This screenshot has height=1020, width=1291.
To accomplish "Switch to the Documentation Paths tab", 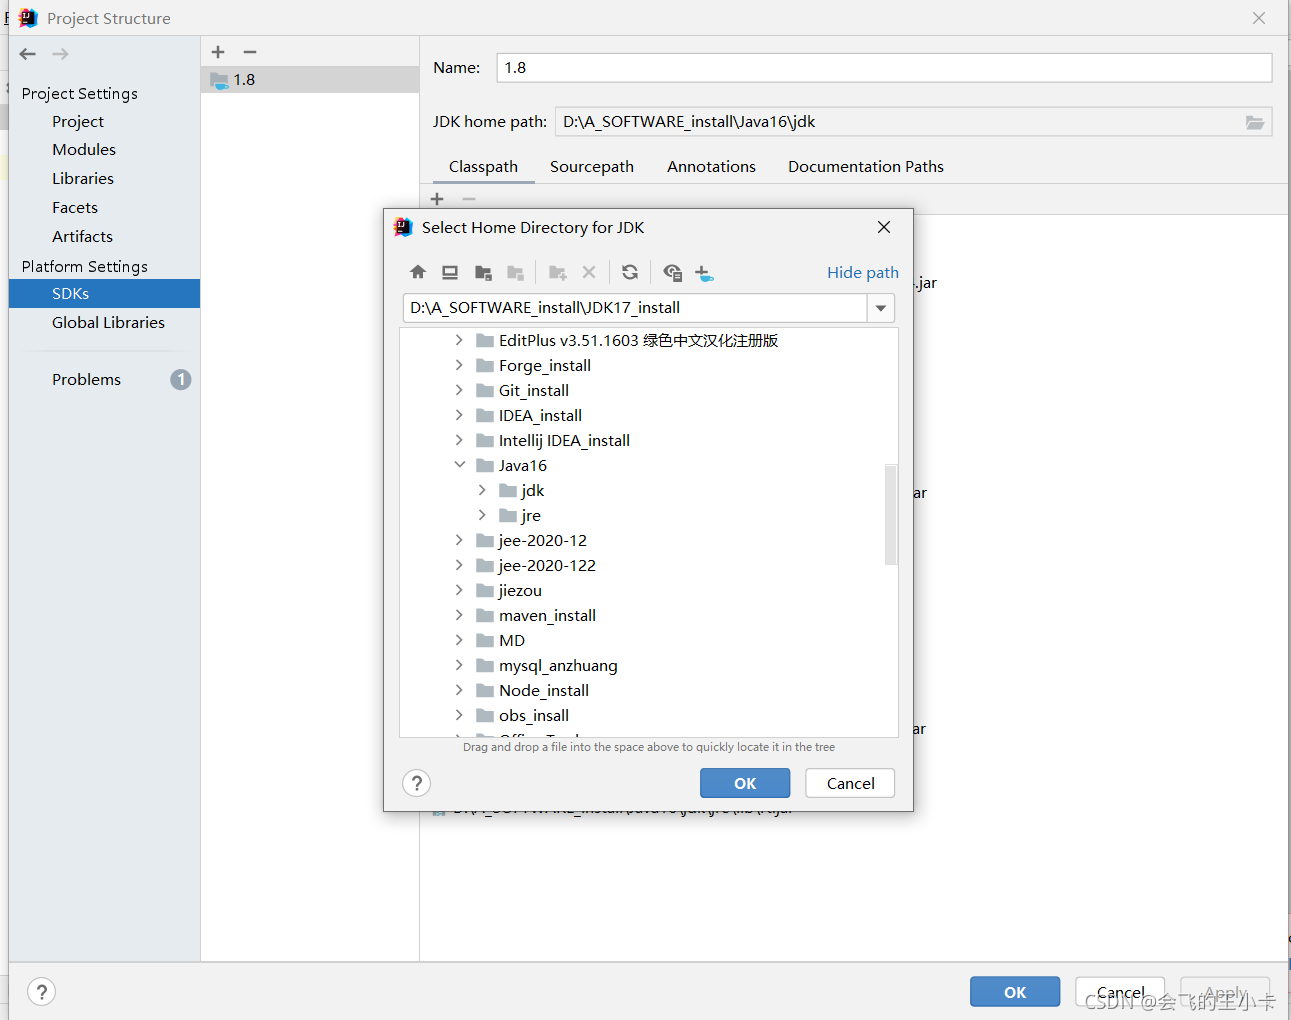I will click(866, 167).
